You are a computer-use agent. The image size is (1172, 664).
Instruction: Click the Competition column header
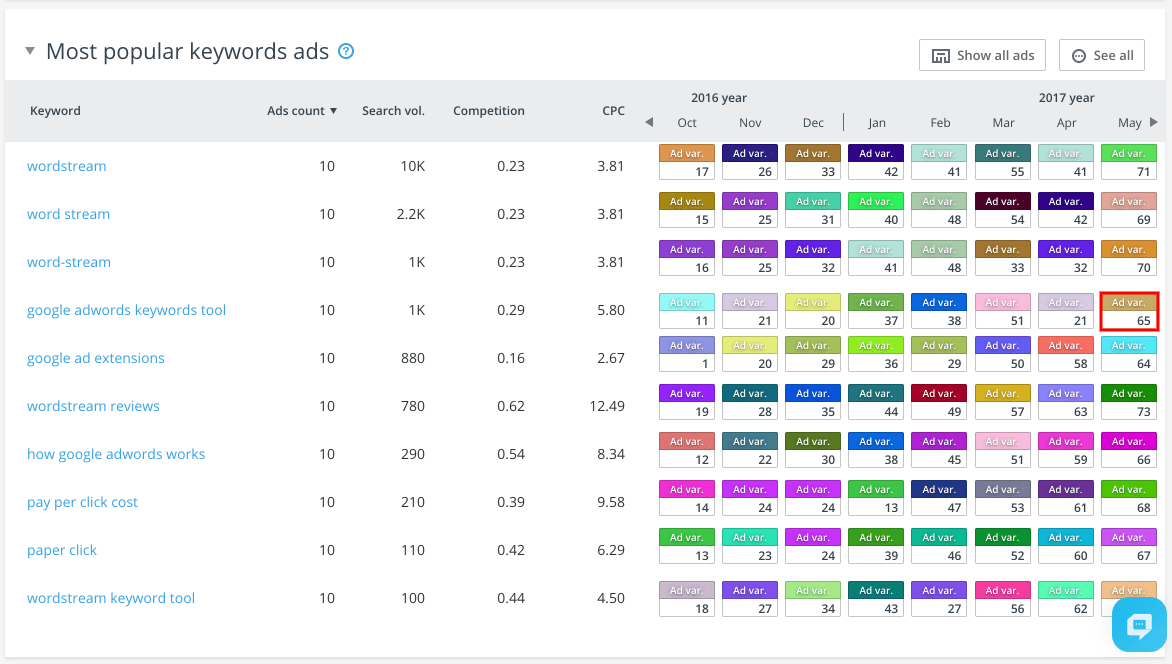click(x=488, y=111)
